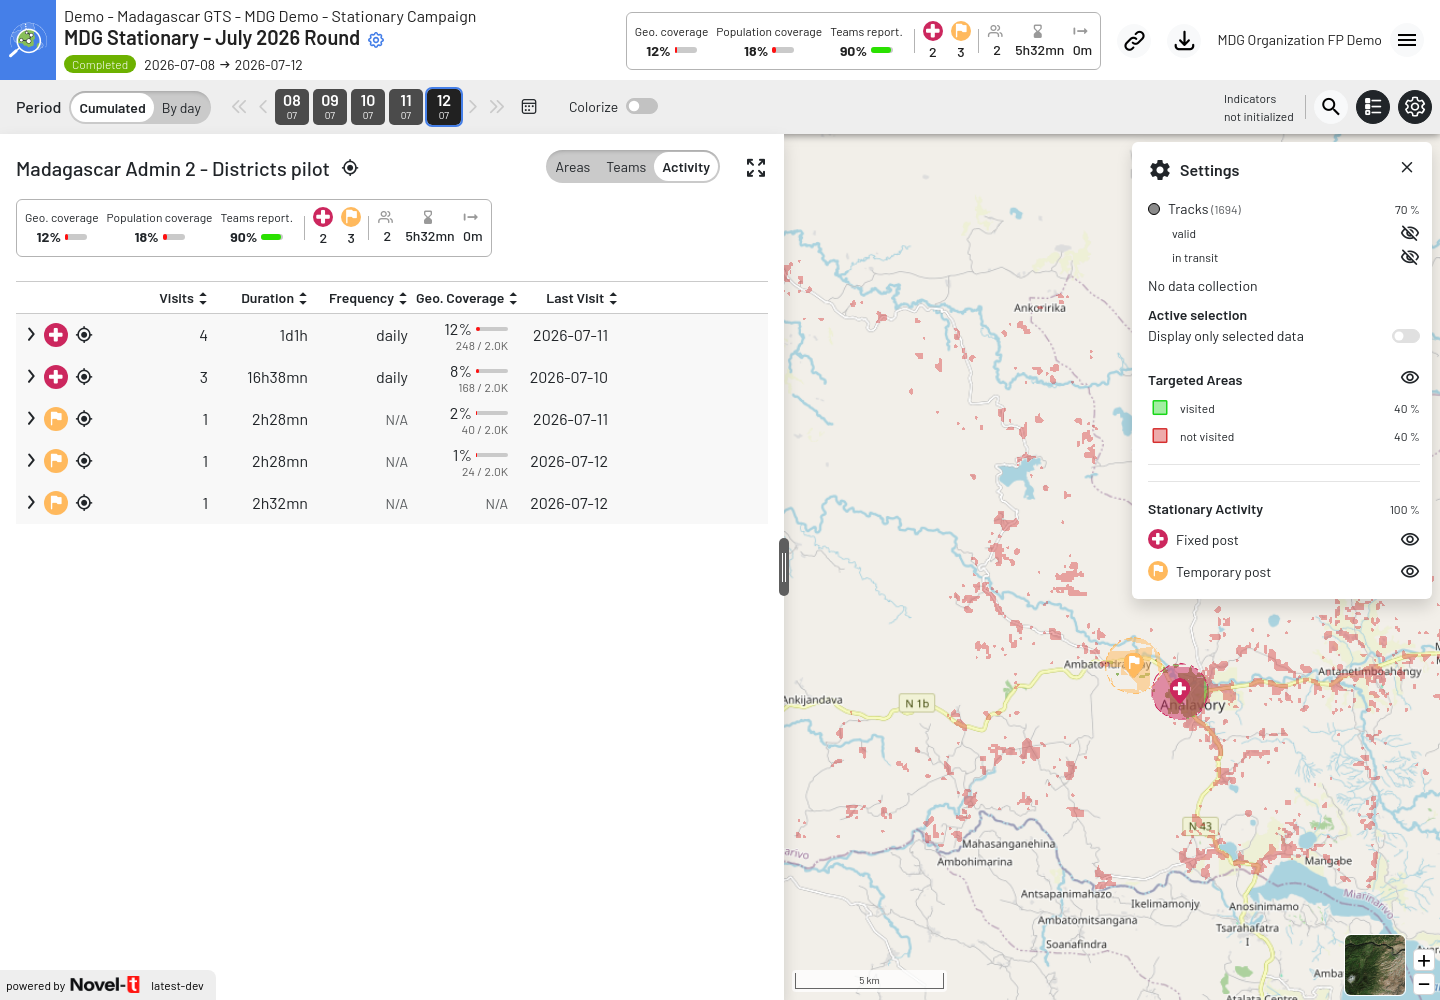Click the panel splitter handle
Image resolution: width=1440 pixels, height=1000 pixels.
coord(784,567)
